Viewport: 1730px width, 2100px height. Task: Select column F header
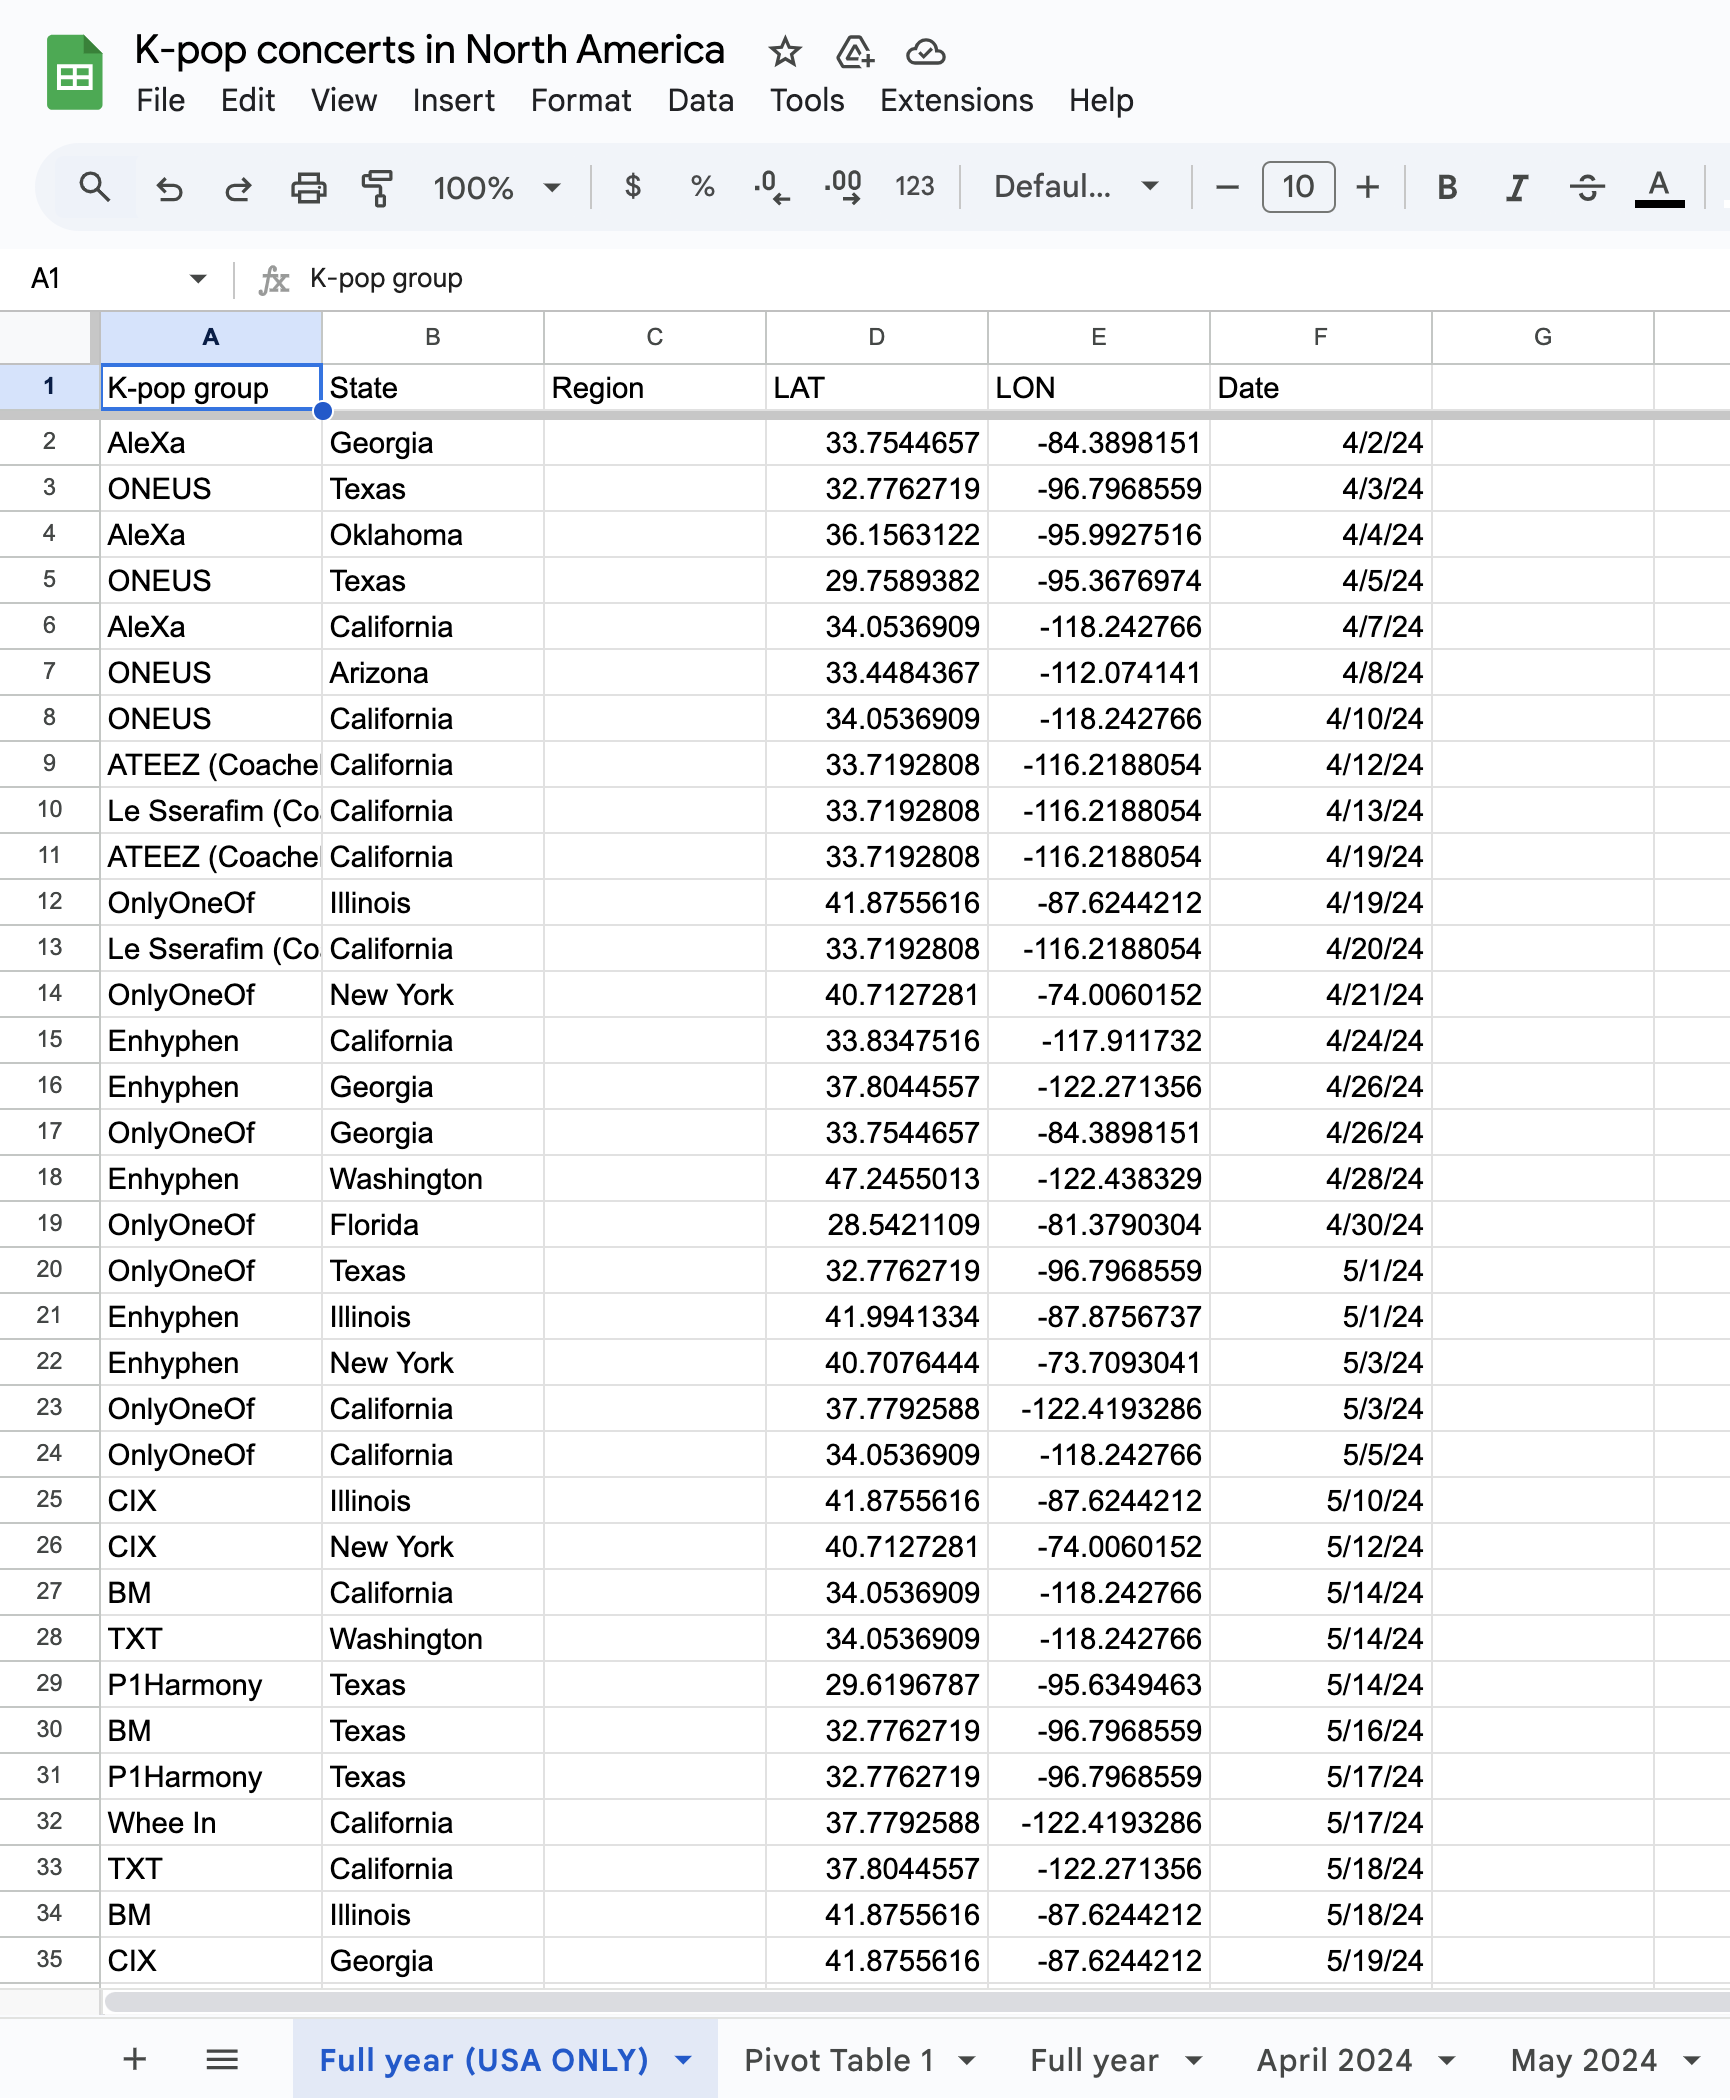coord(1321,337)
